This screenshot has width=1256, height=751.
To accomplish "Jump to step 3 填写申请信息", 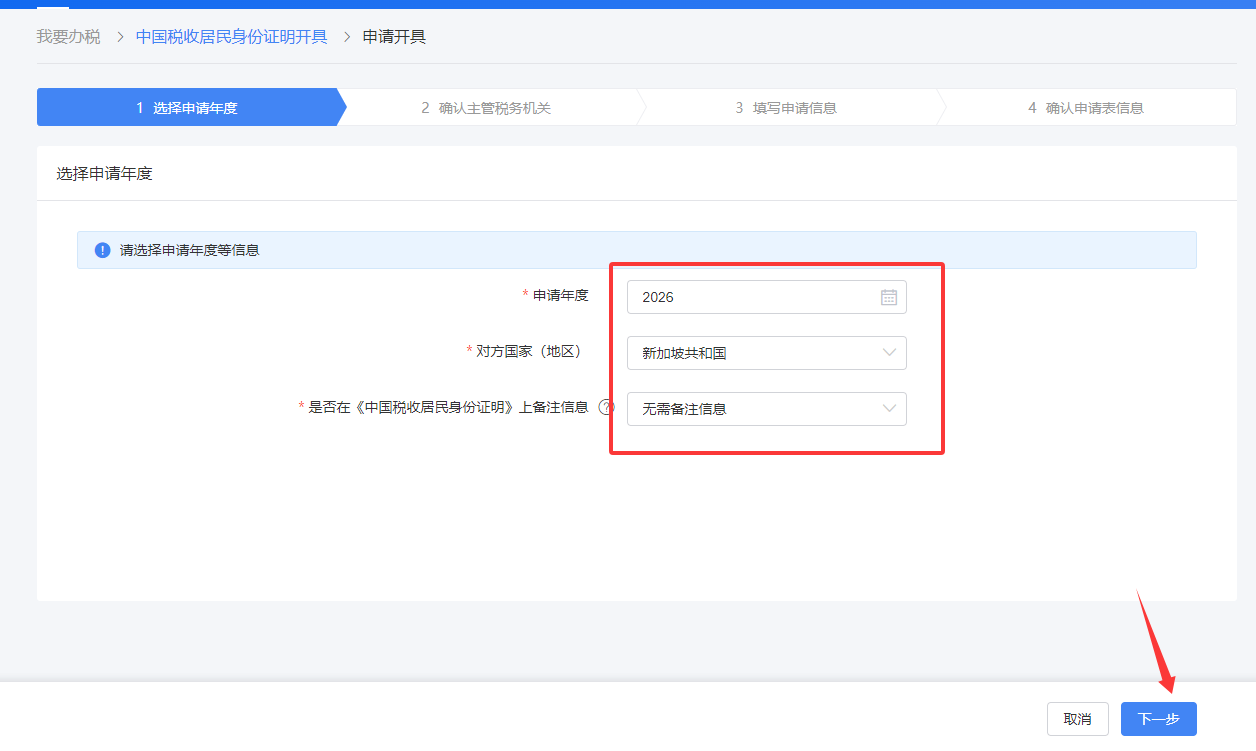I will tap(786, 108).
